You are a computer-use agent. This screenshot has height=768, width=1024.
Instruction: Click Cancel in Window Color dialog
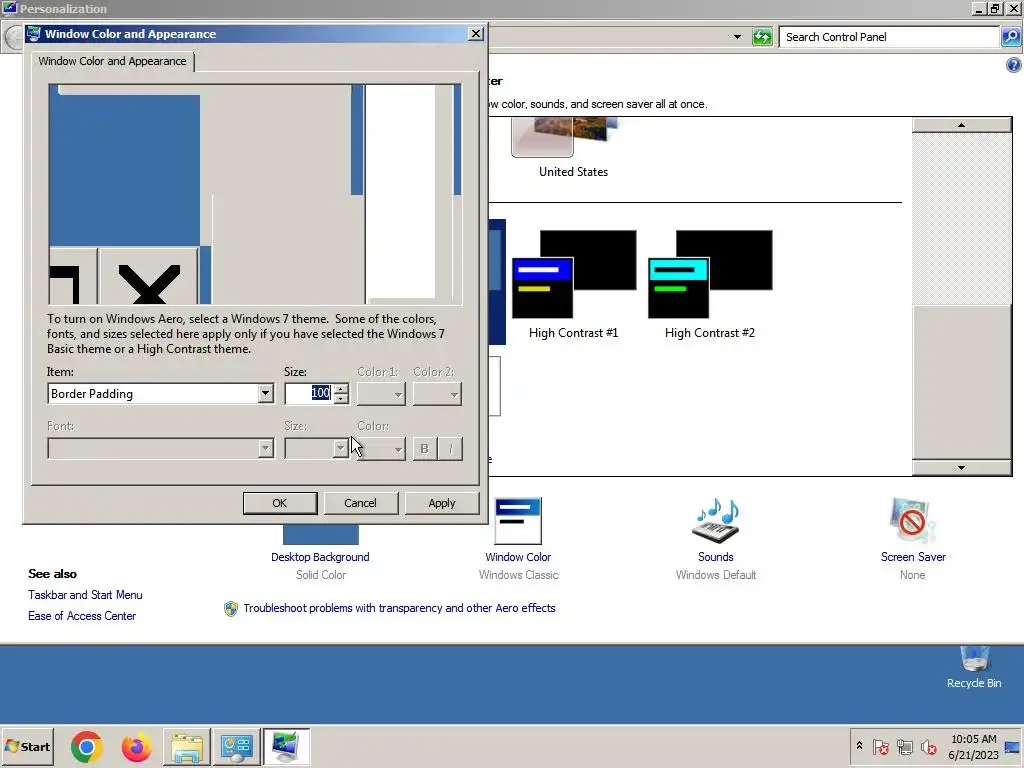(360, 503)
